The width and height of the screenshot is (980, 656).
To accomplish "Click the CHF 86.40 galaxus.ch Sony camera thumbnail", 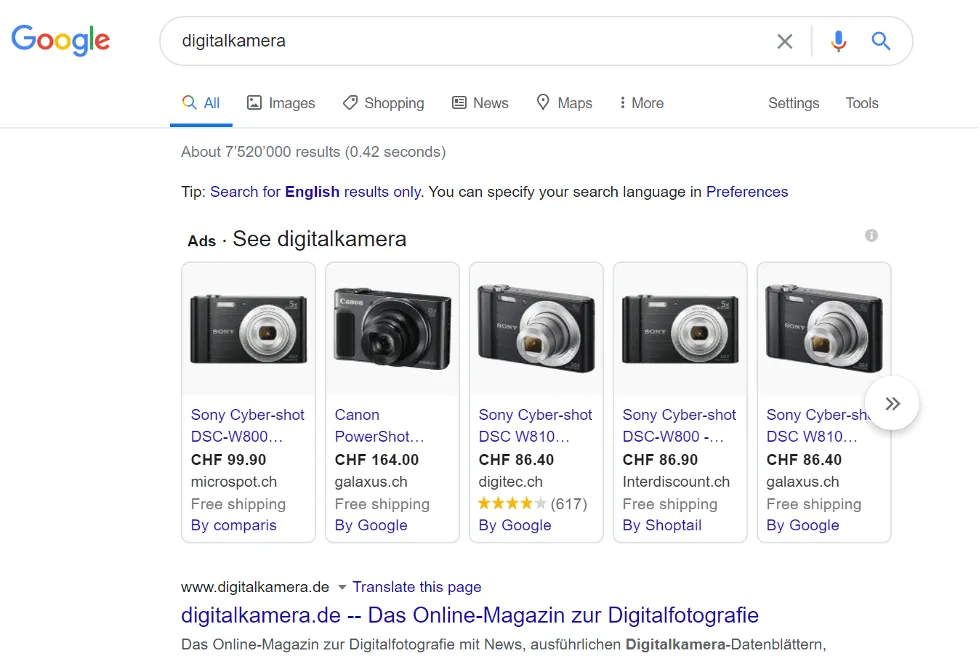I will pyautogui.click(x=824, y=329).
